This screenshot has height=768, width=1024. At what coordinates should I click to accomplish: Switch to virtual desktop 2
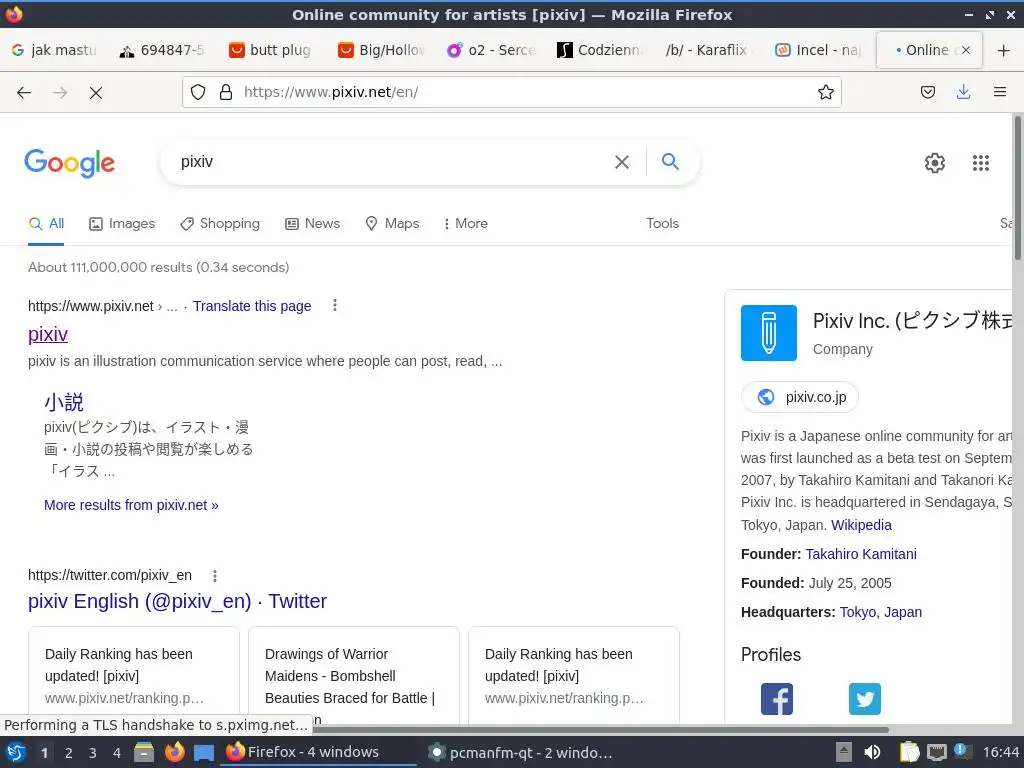pos(69,753)
